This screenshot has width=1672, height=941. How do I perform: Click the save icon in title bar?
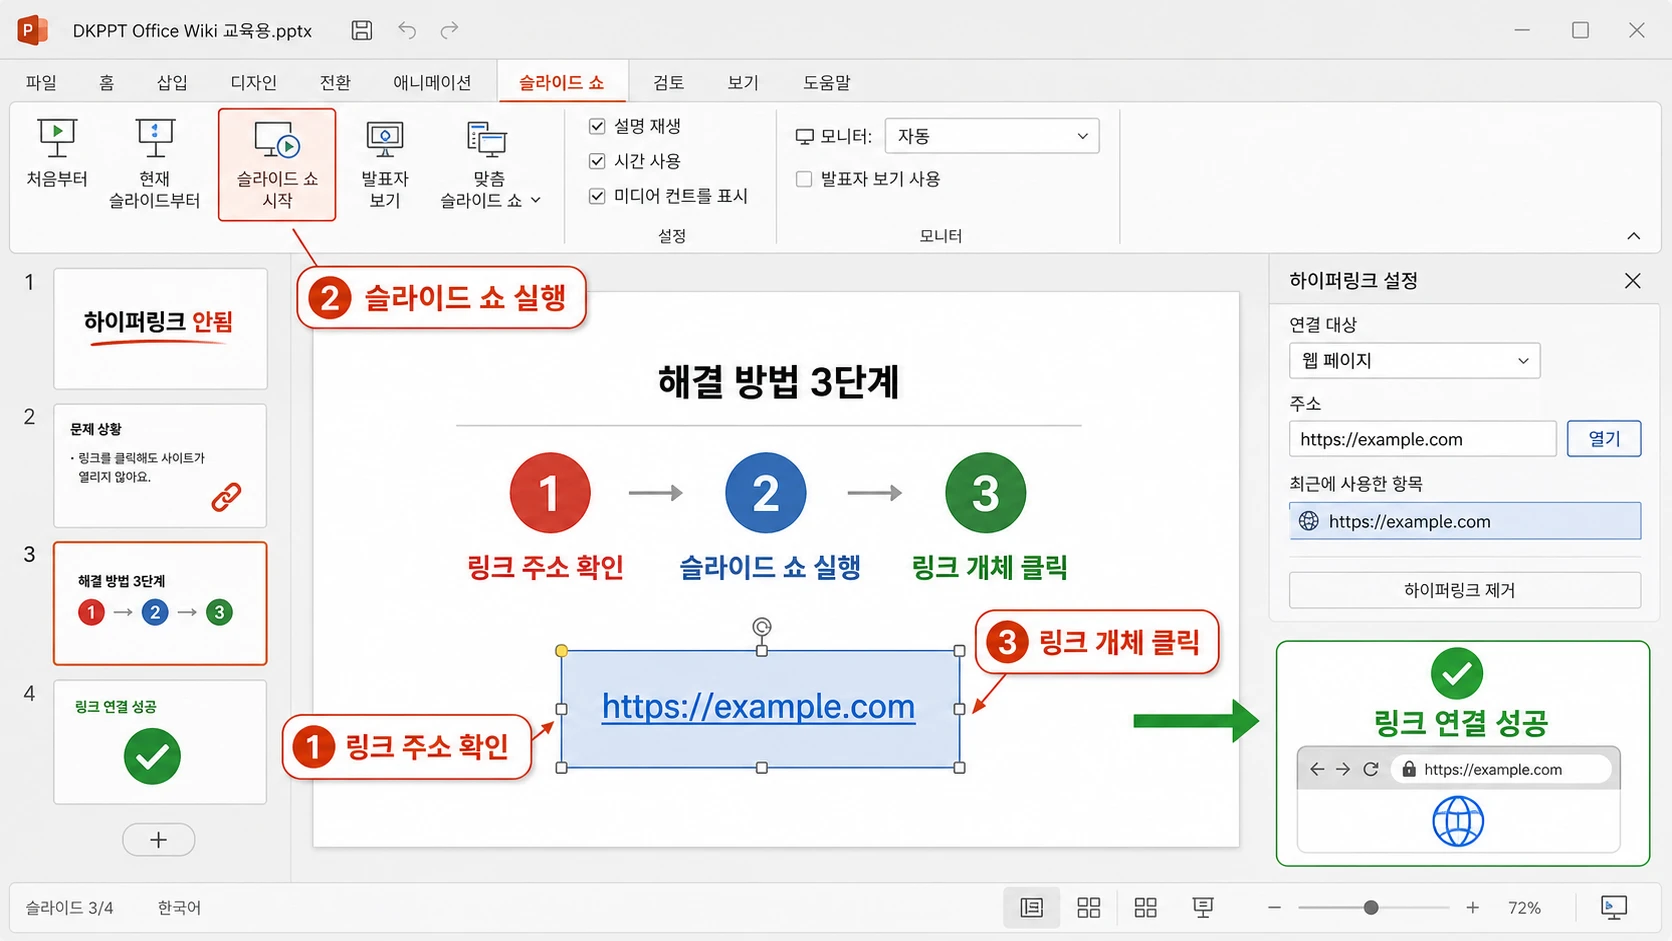coord(362,30)
